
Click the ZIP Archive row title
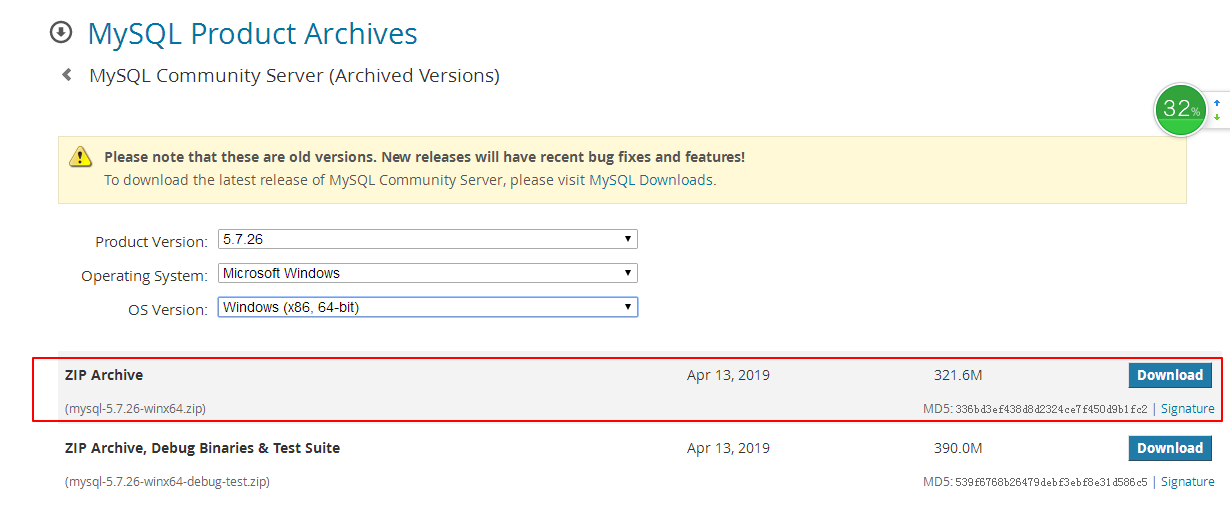104,375
